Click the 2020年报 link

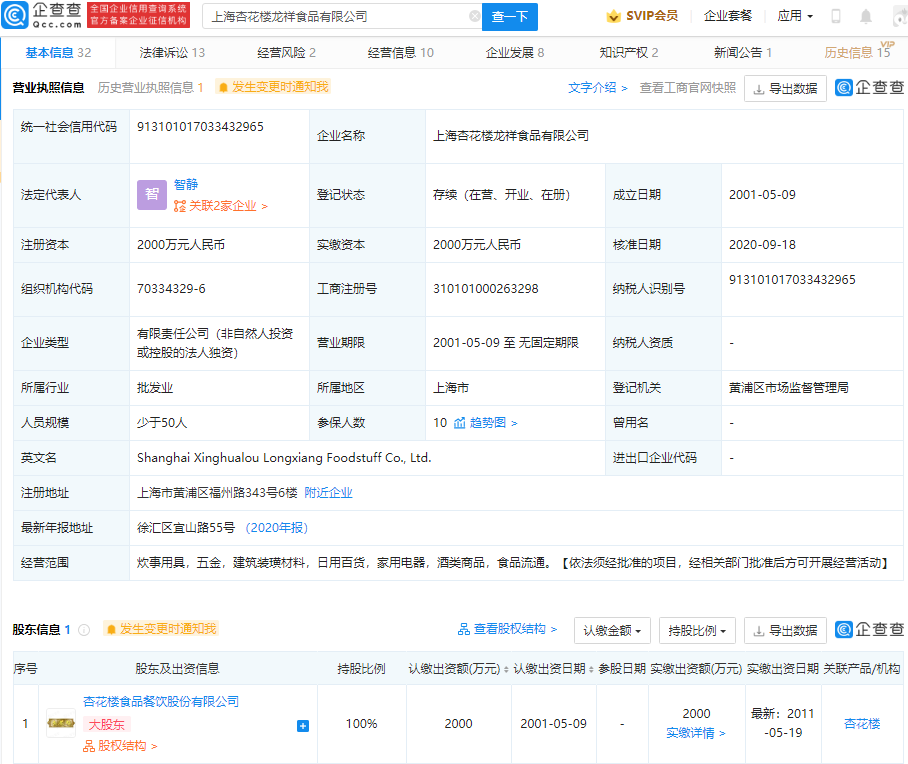click(x=277, y=528)
